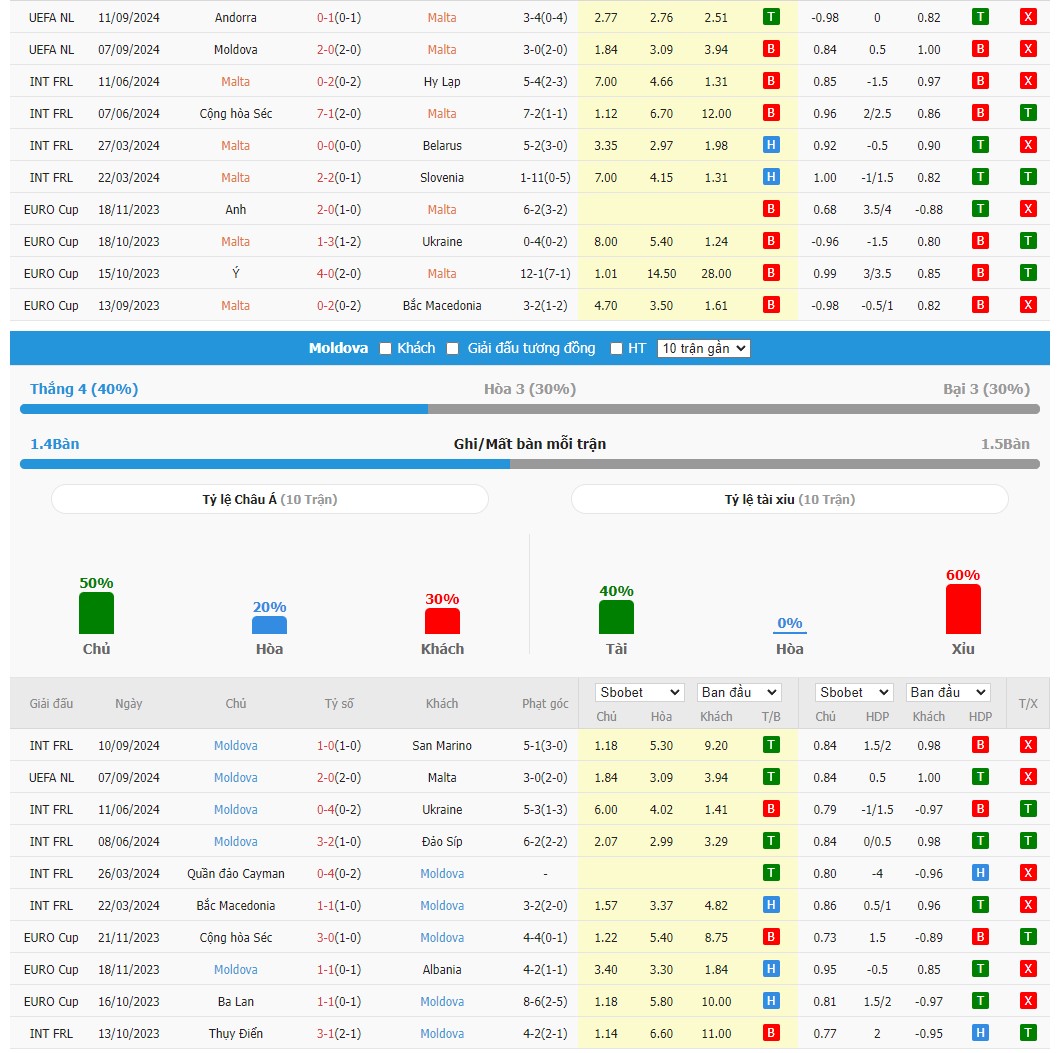Click red B T/B icon in Cộng hòa Séc 3-0 Moldova row
Screen dimensions: 1060x1053
(771, 937)
